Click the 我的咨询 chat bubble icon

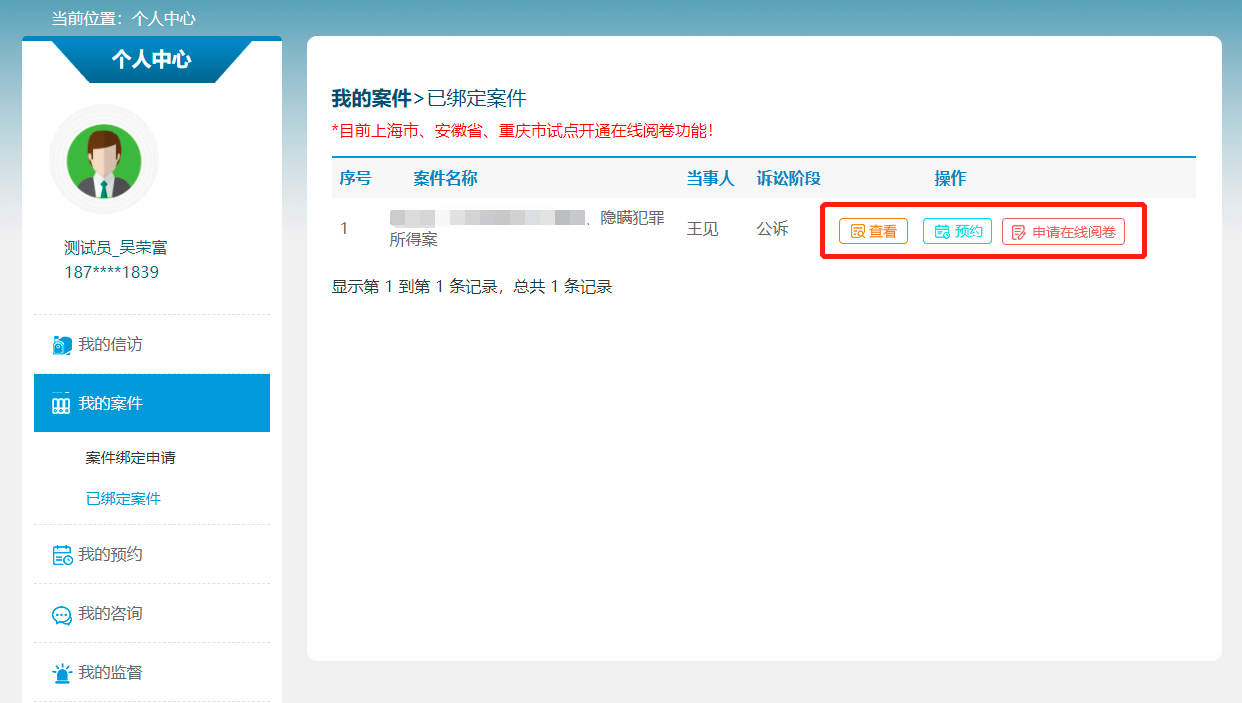pos(62,614)
